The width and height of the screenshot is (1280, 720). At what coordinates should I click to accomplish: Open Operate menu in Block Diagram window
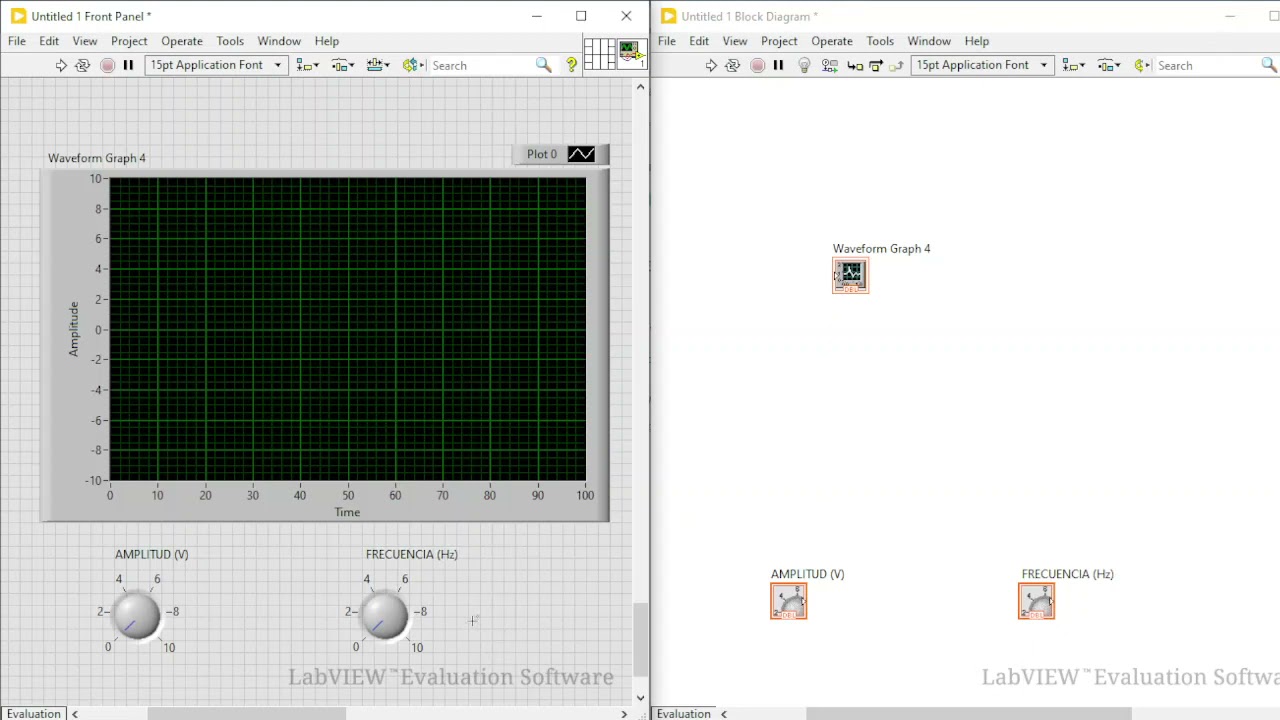click(x=832, y=41)
